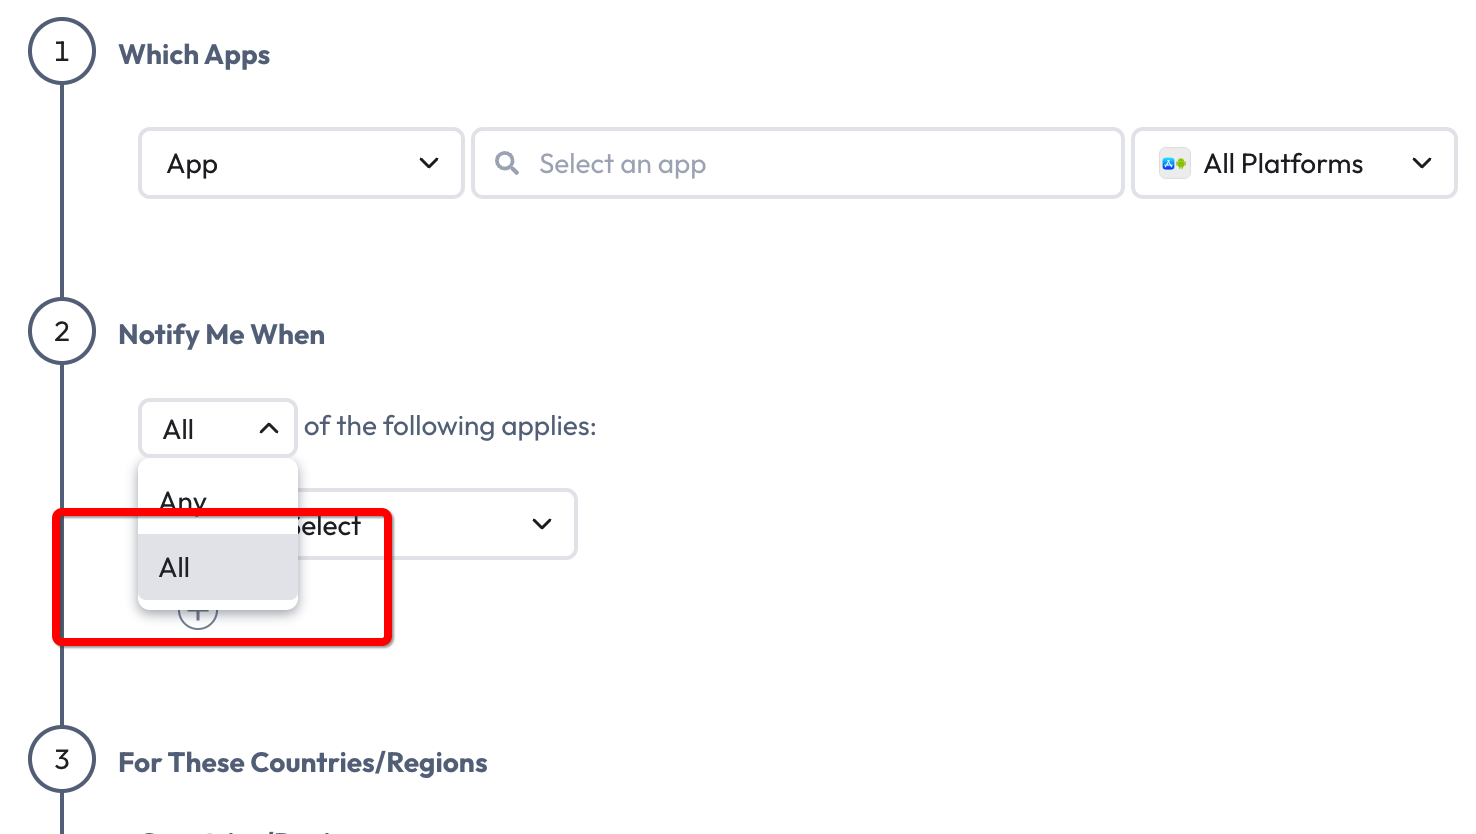Click the Which Apps heading
1476x834 pixels.
click(194, 55)
